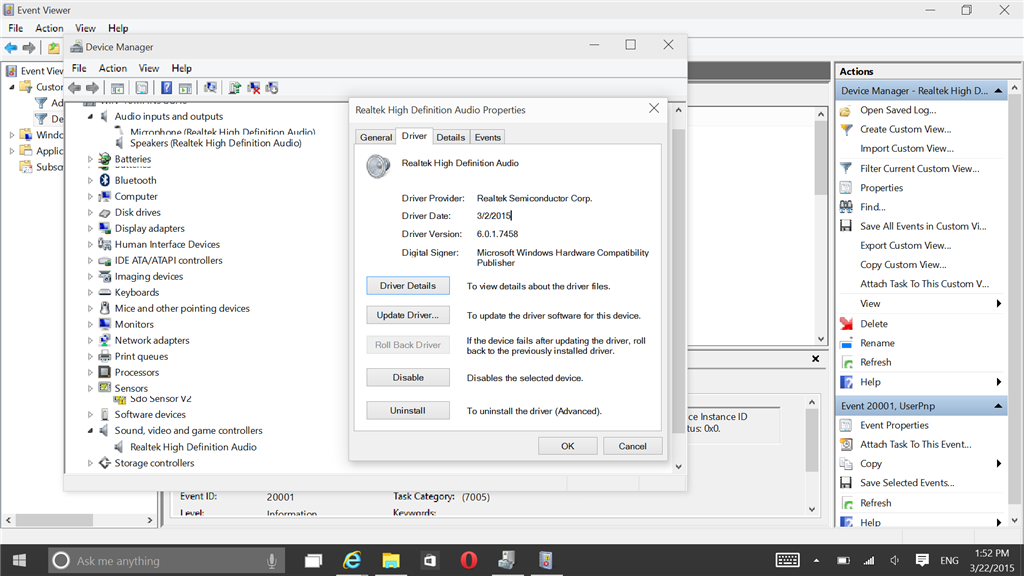Toggle console tree icon in Device Manager toolbar

point(118,88)
